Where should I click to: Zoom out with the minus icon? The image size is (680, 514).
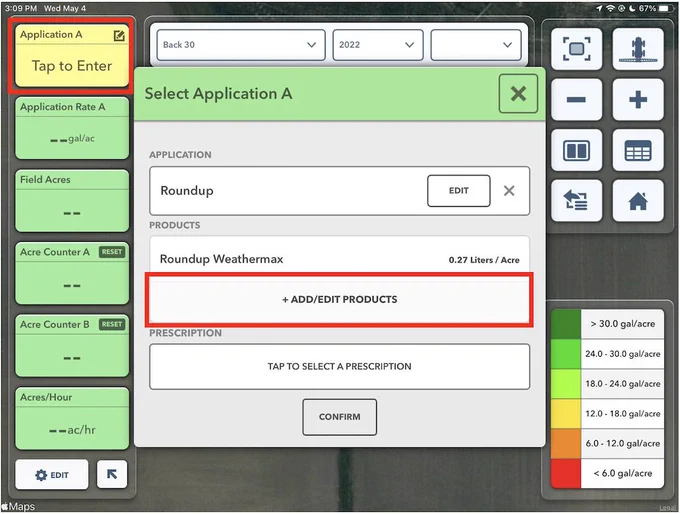(x=576, y=100)
